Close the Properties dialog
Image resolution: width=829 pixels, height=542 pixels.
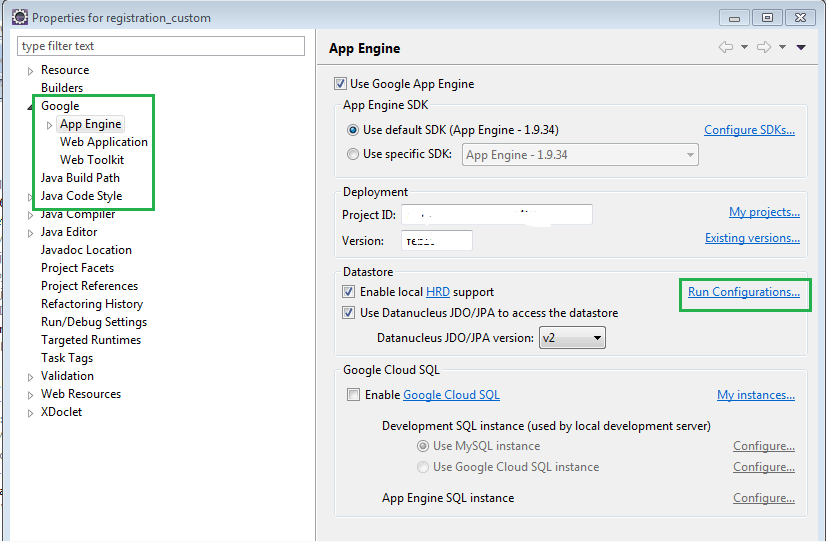[800, 18]
